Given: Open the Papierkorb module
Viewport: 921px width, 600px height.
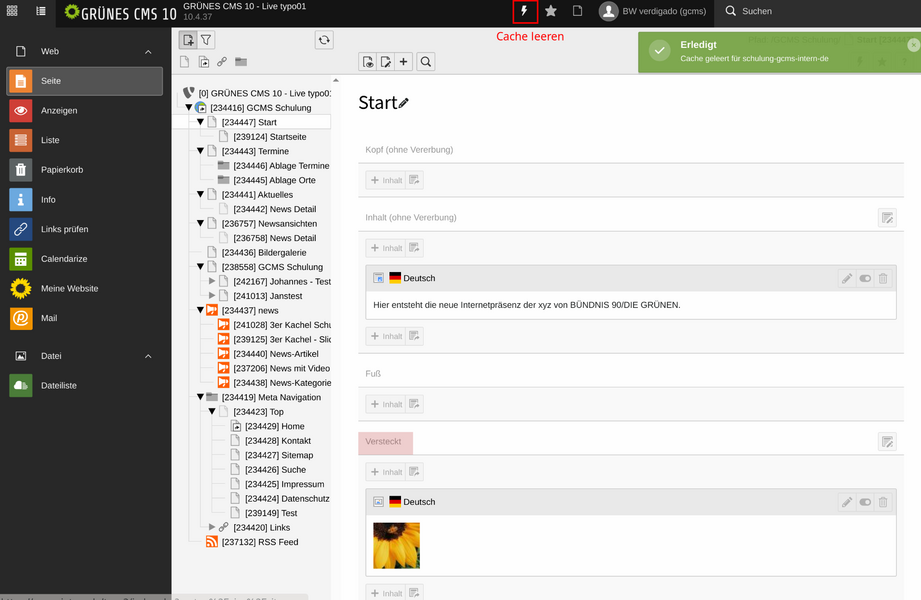Looking at the screenshot, I should (85, 170).
